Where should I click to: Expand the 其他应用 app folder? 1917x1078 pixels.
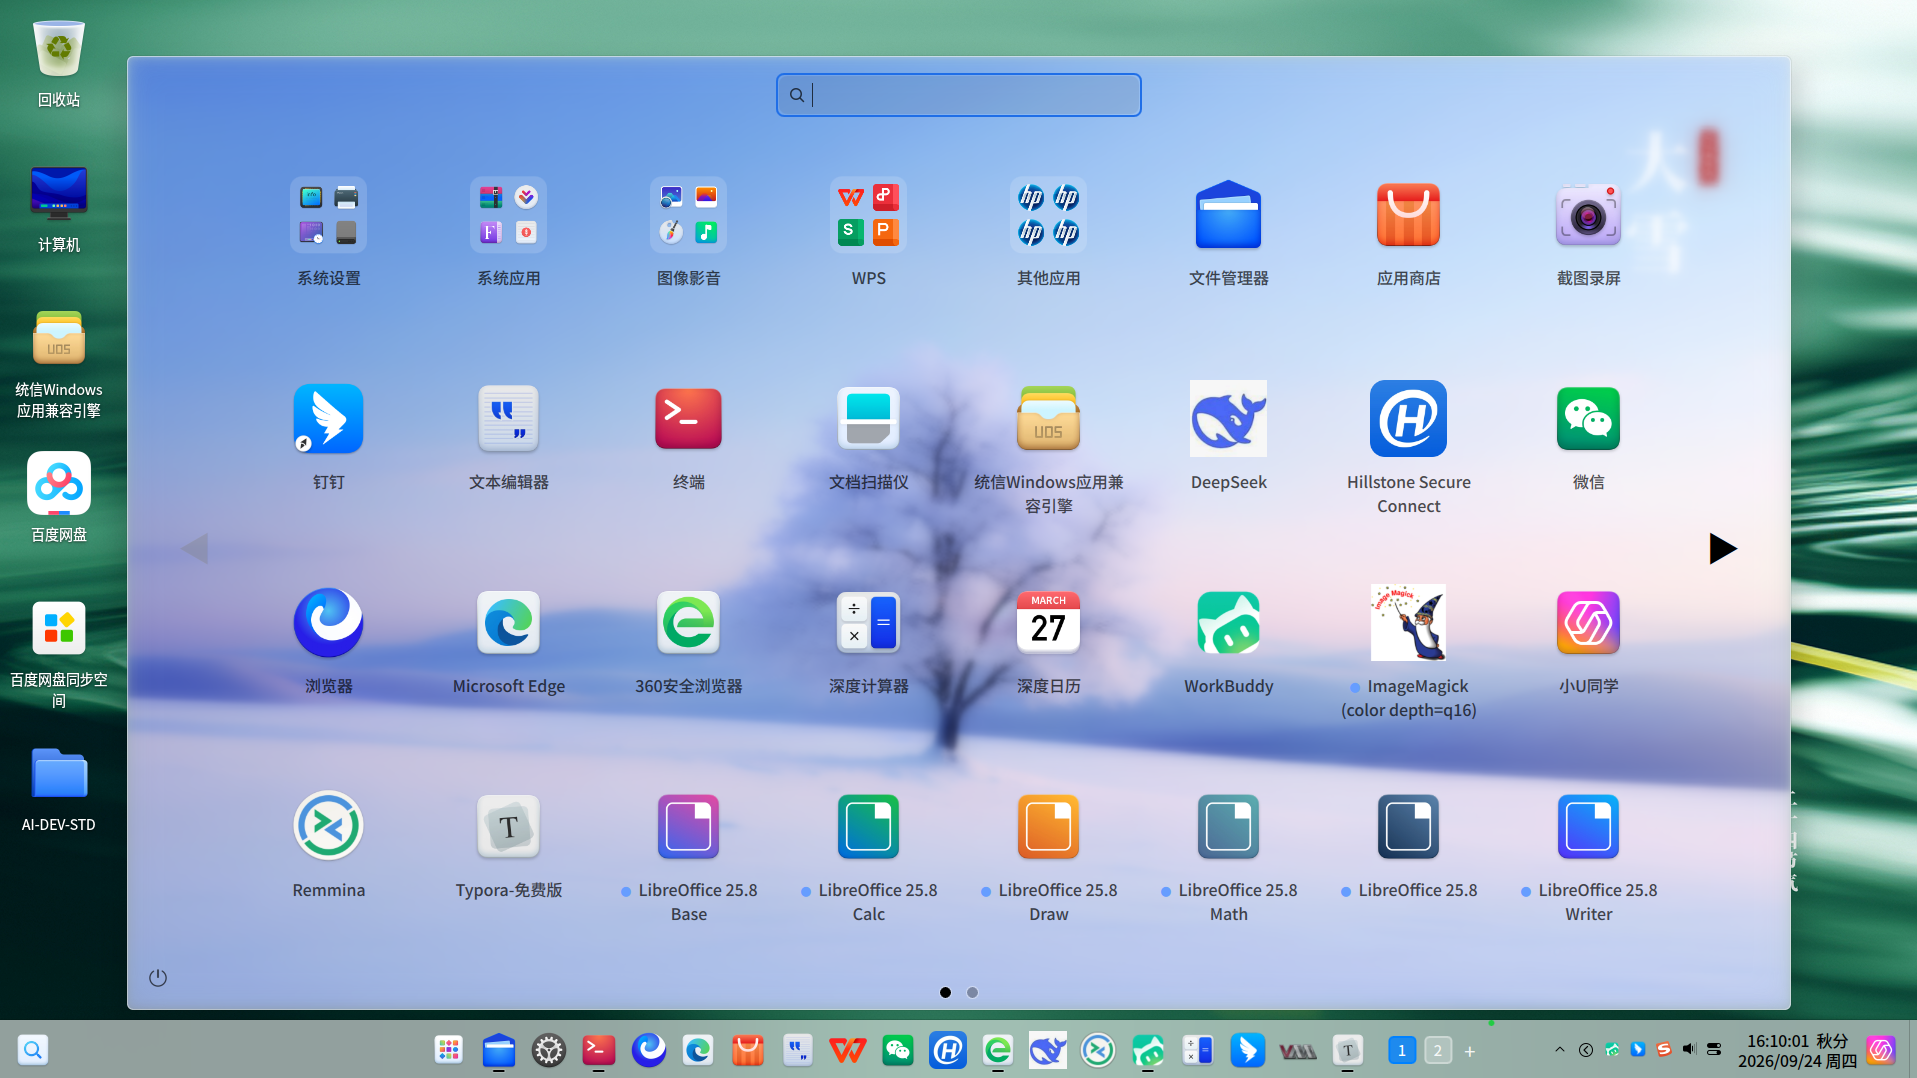pyautogui.click(x=1048, y=215)
